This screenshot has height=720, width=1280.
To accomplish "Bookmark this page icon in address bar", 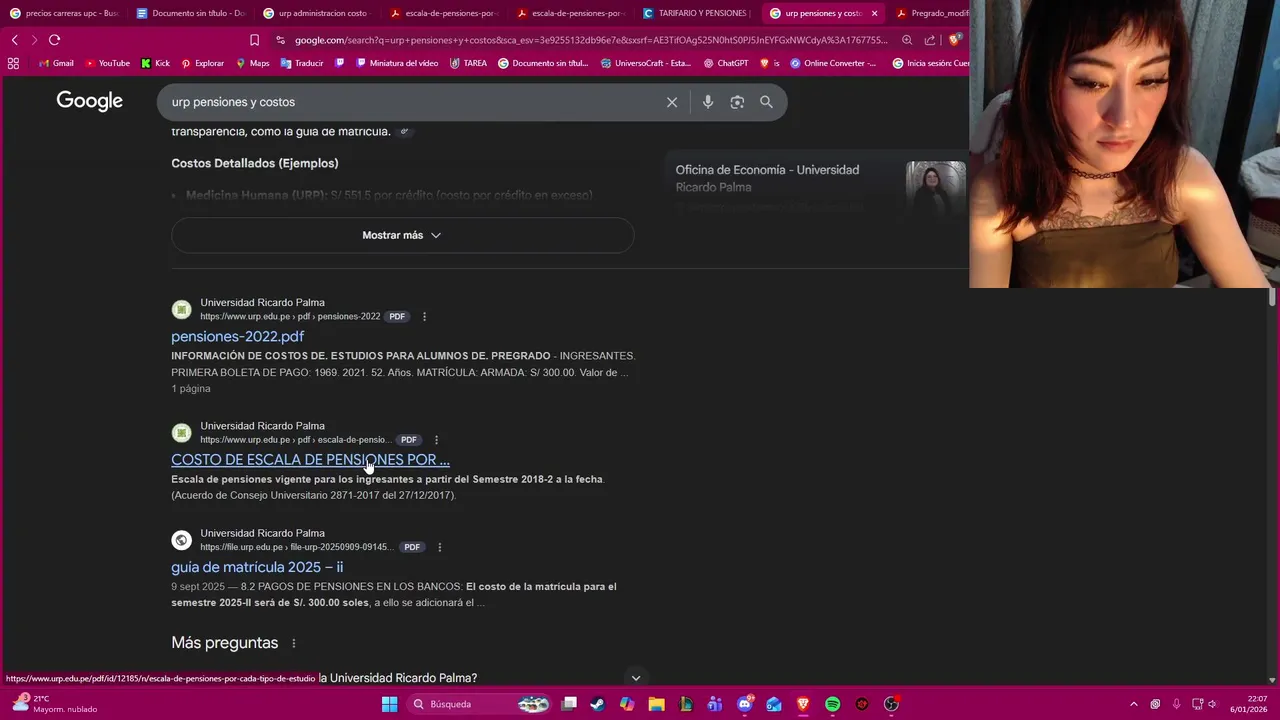I will (254, 40).
